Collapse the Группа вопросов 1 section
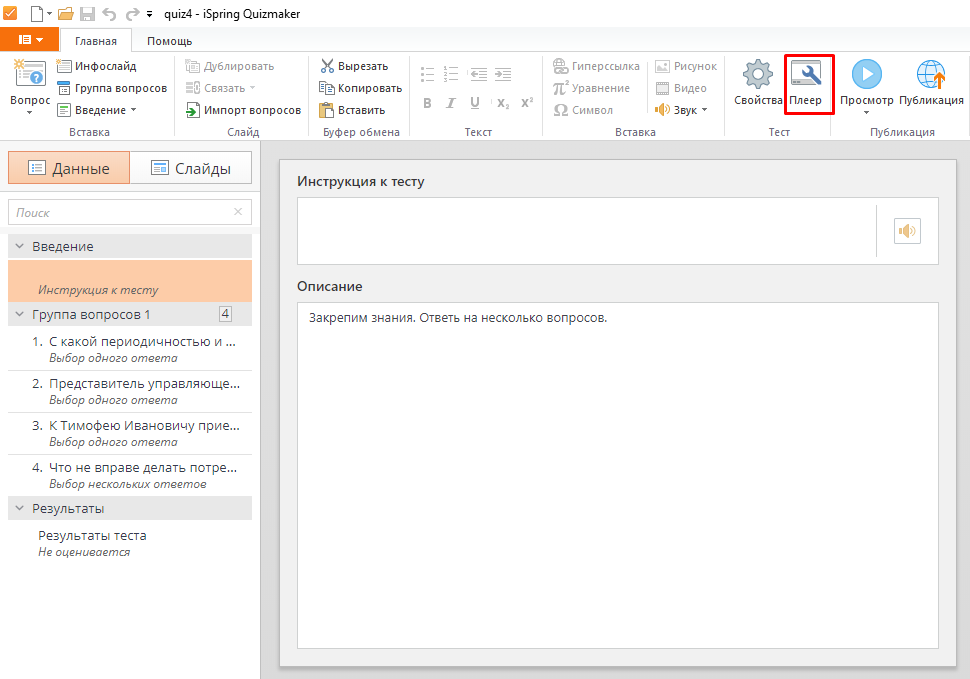Screen dimensions: 970x679 click(19, 314)
